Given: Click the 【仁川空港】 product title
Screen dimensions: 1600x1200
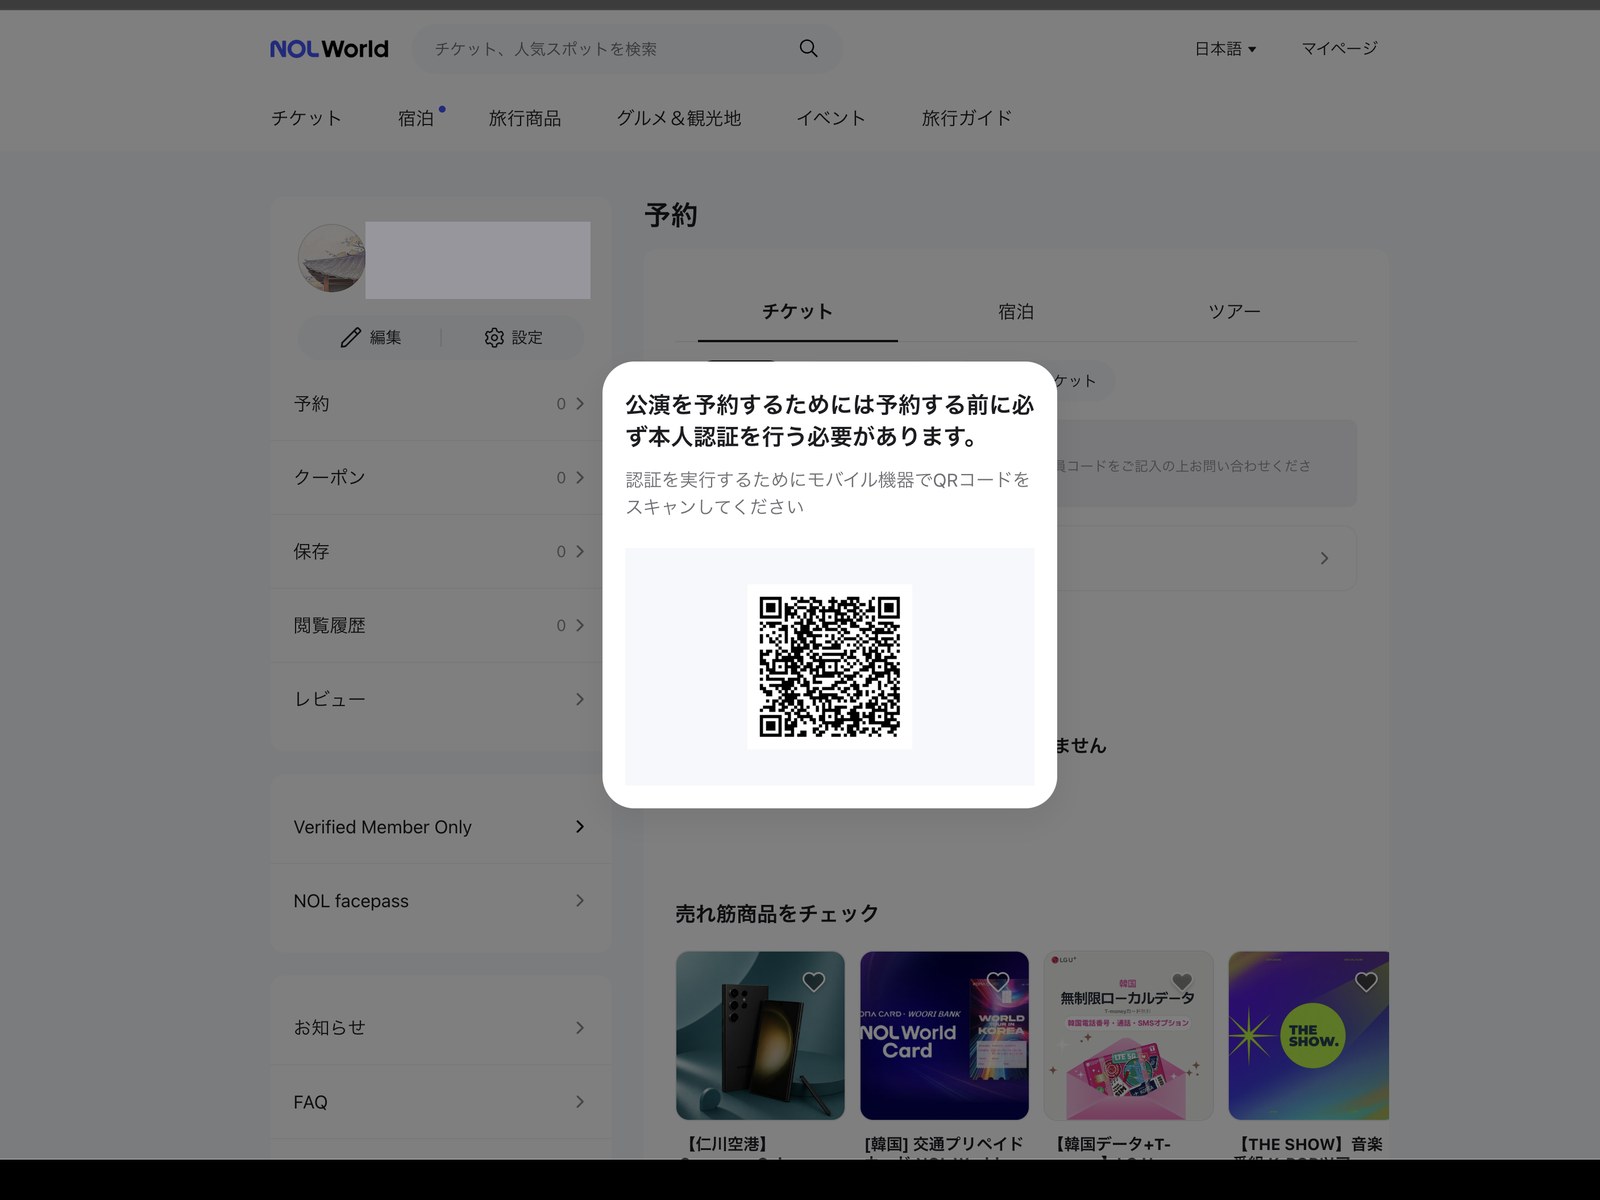Looking at the screenshot, I should [727, 1144].
